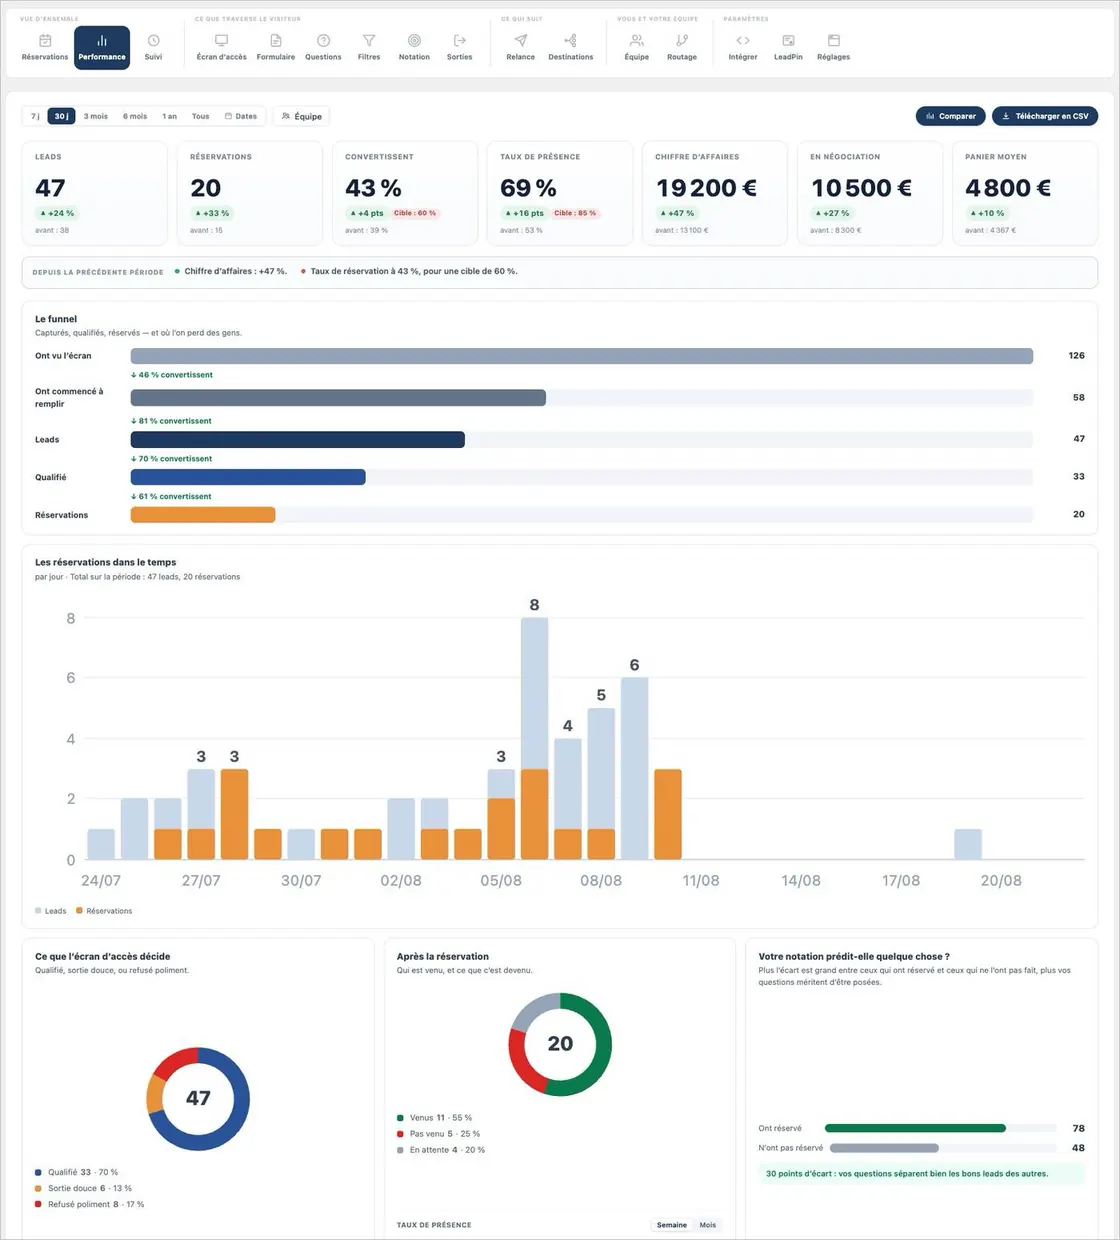
Task: Open the Questions navigation item
Action: tap(323, 47)
